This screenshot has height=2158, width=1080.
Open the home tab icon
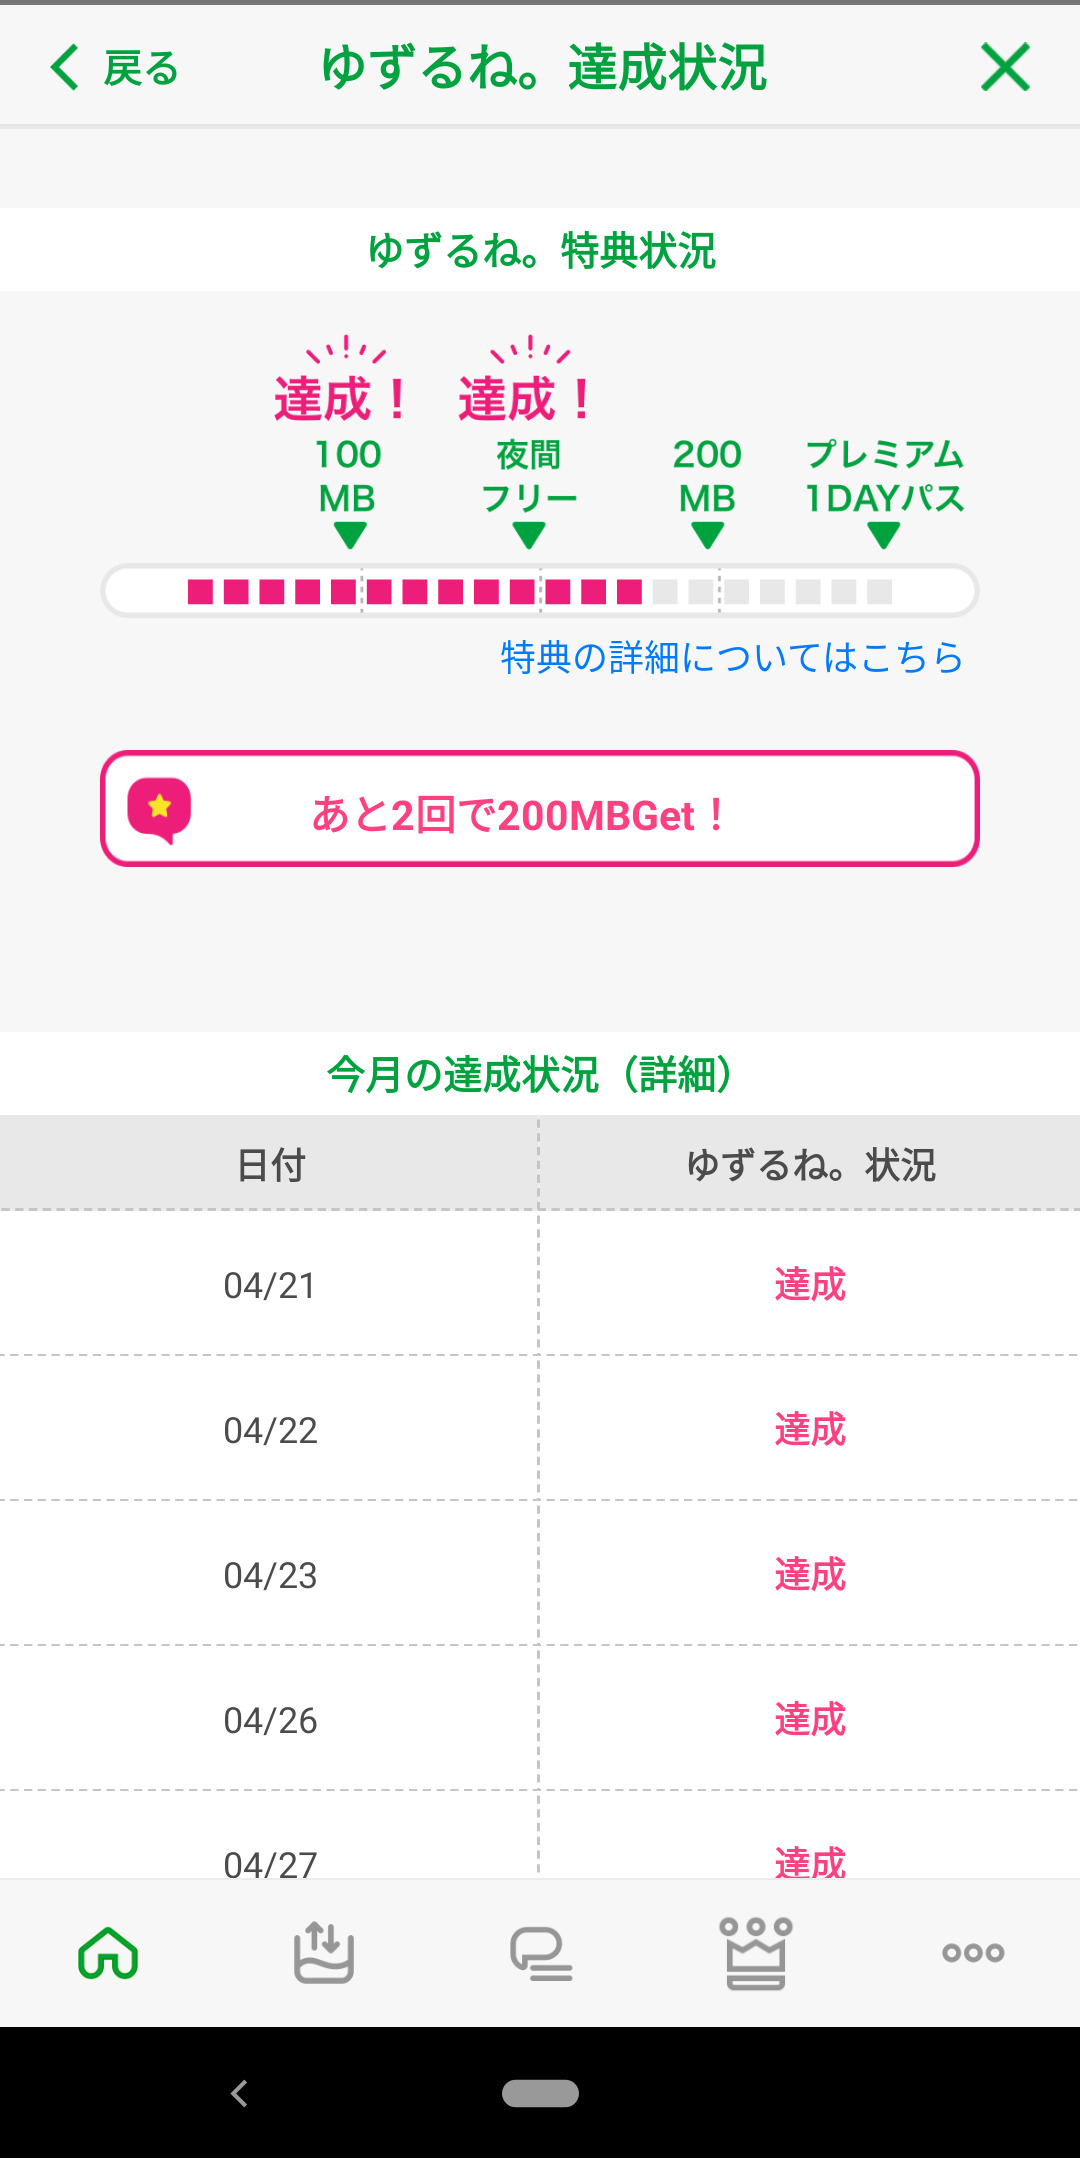pyautogui.click(x=108, y=1952)
